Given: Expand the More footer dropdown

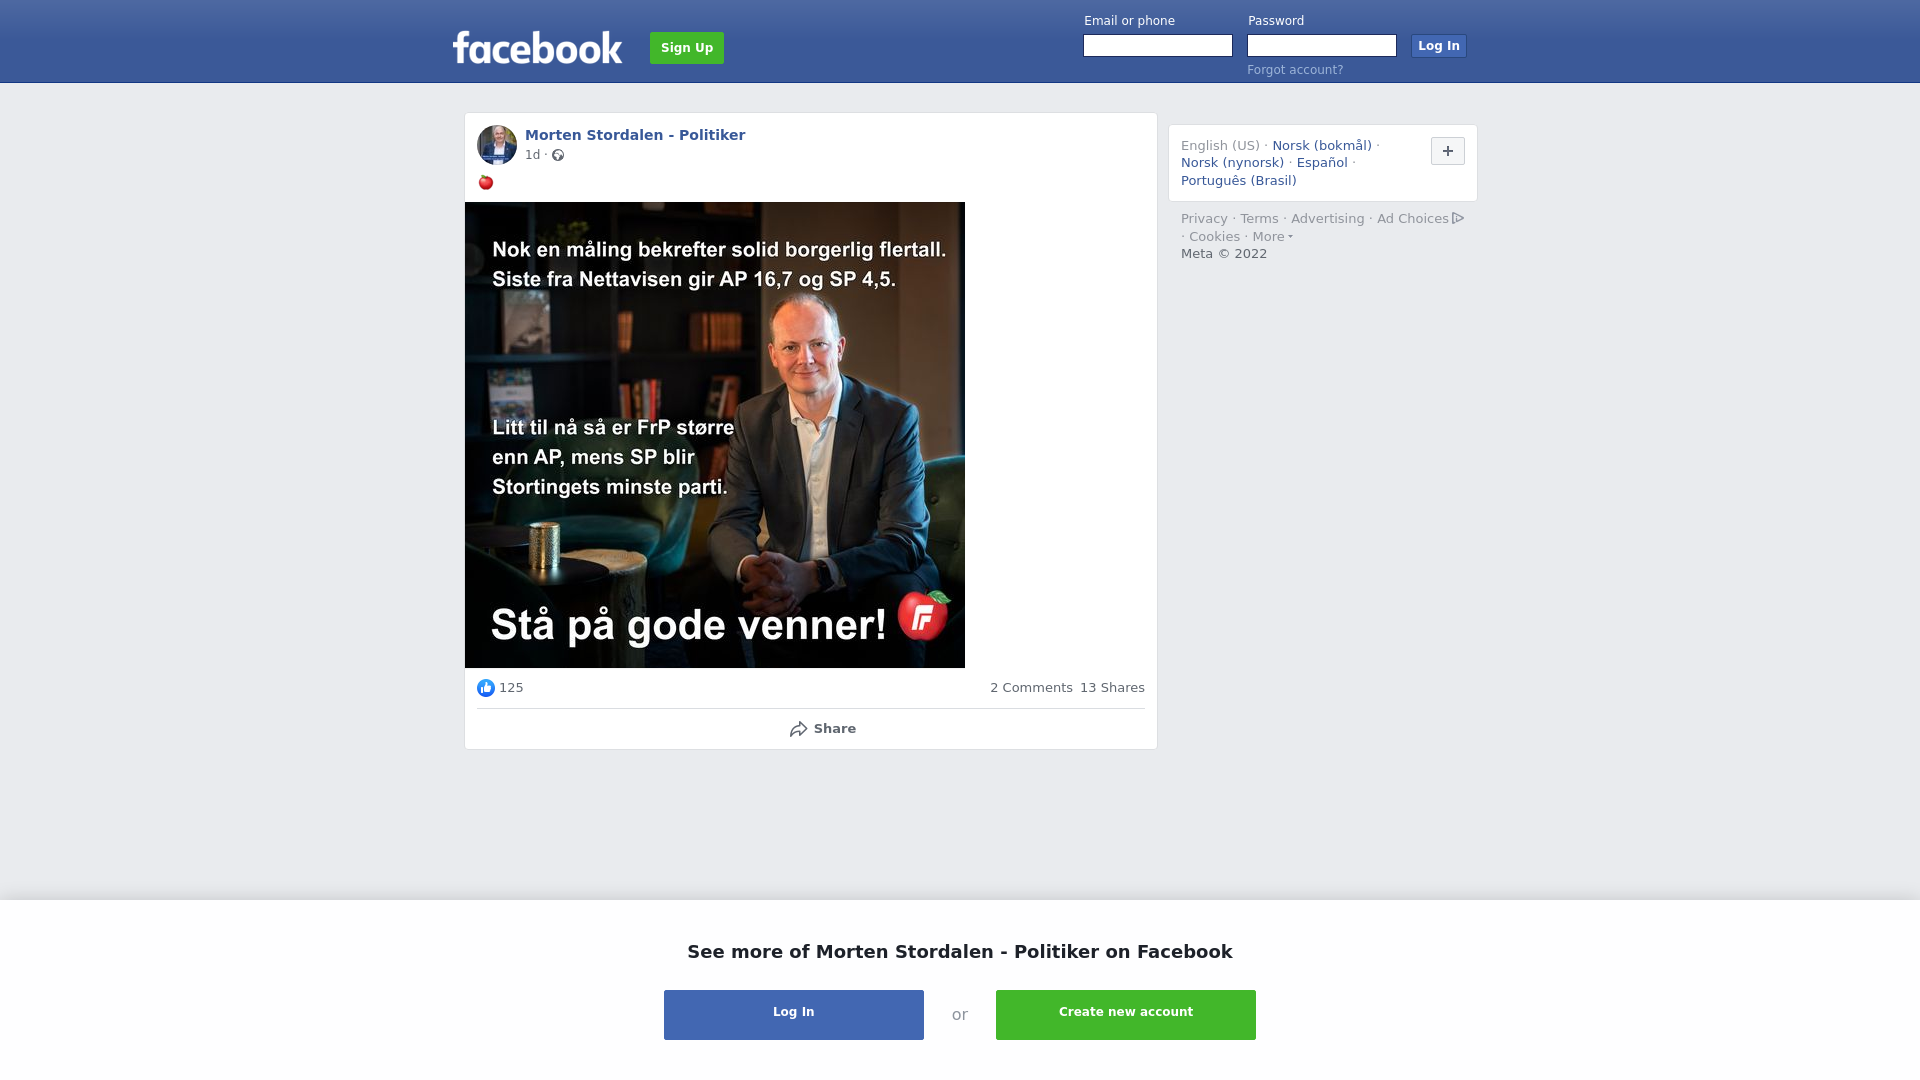Looking at the screenshot, I should [1272, 237].
